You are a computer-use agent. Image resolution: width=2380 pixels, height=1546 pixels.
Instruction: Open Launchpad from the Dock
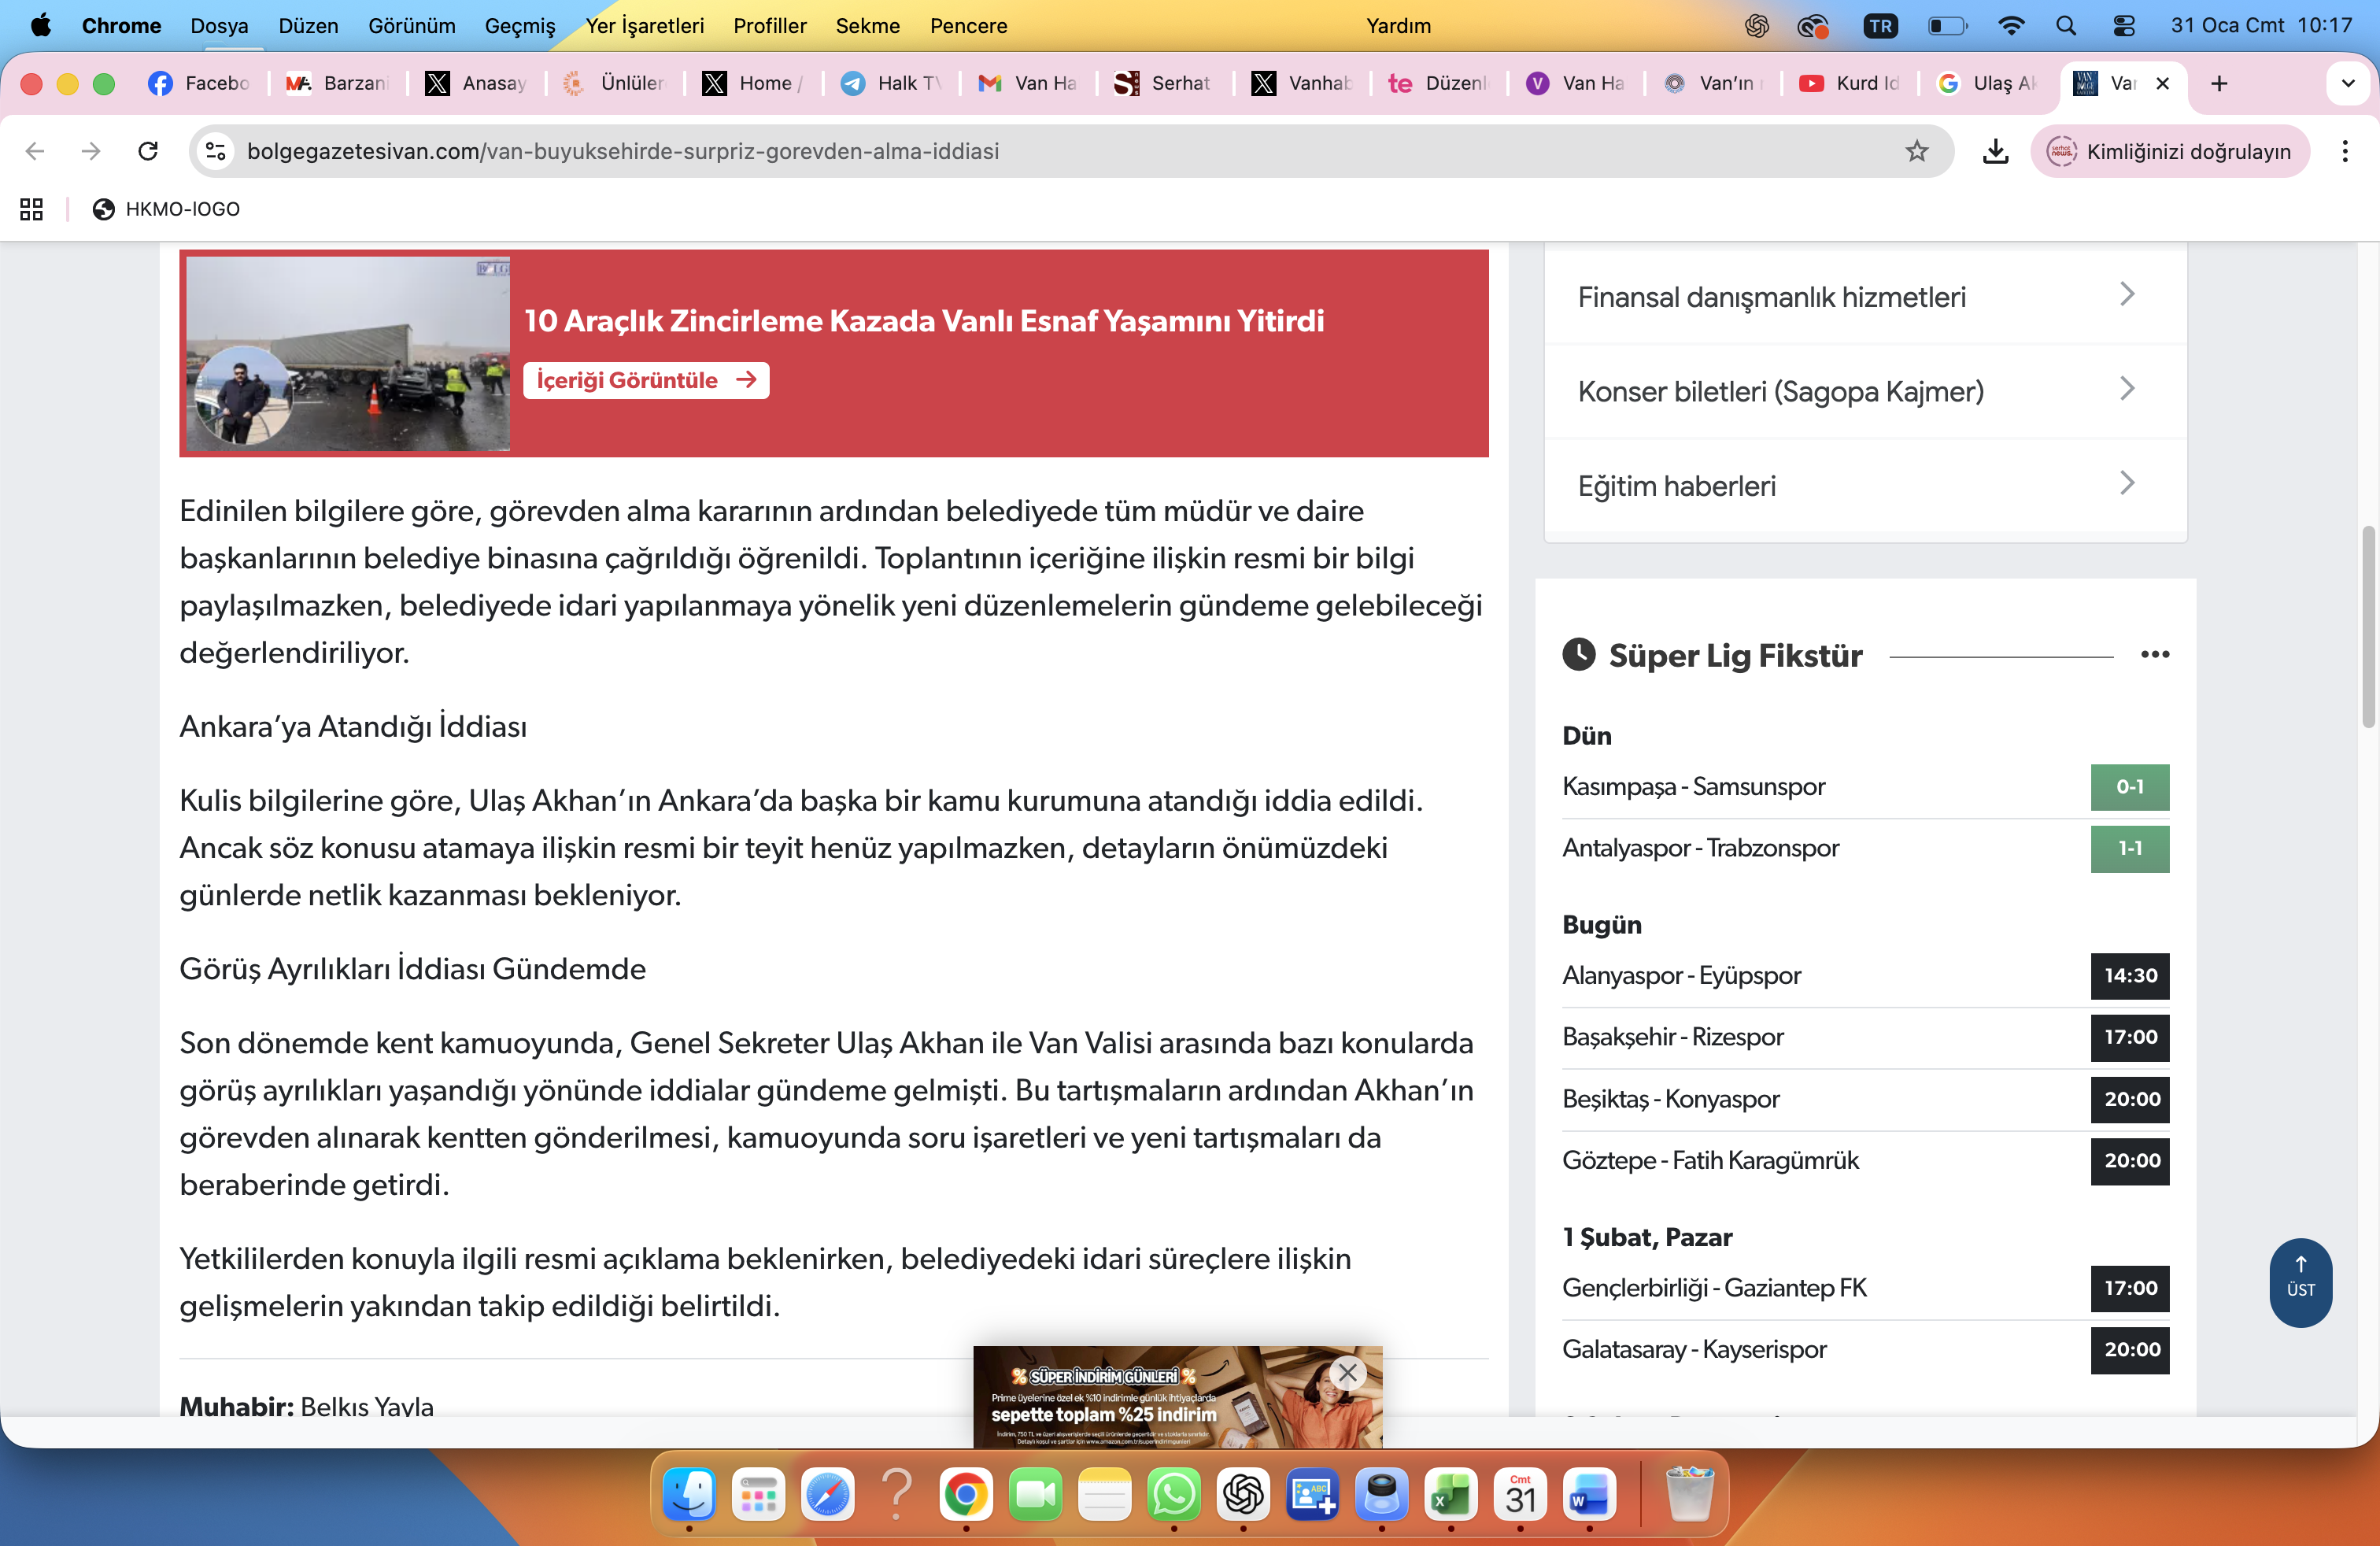[x=758, y=1495]
